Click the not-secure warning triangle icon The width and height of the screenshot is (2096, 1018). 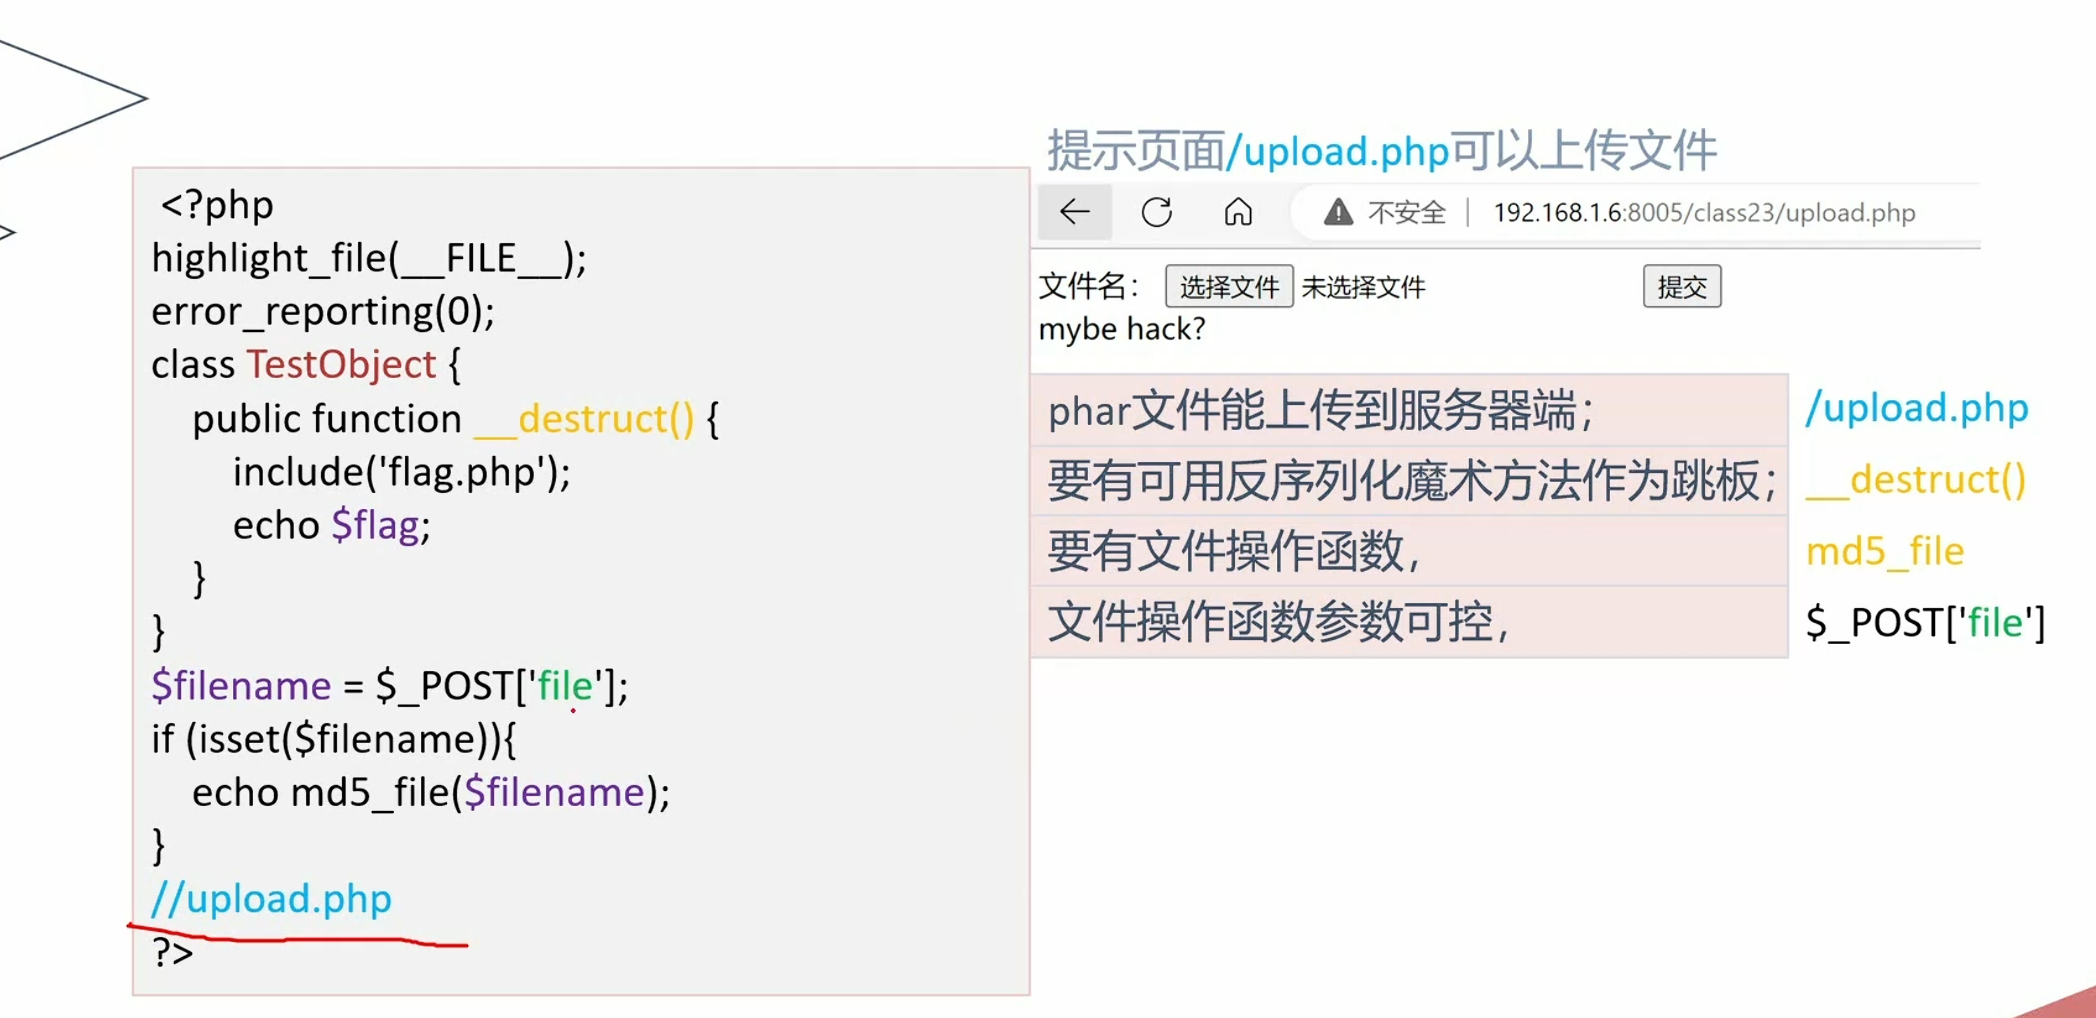point(1338,212)
